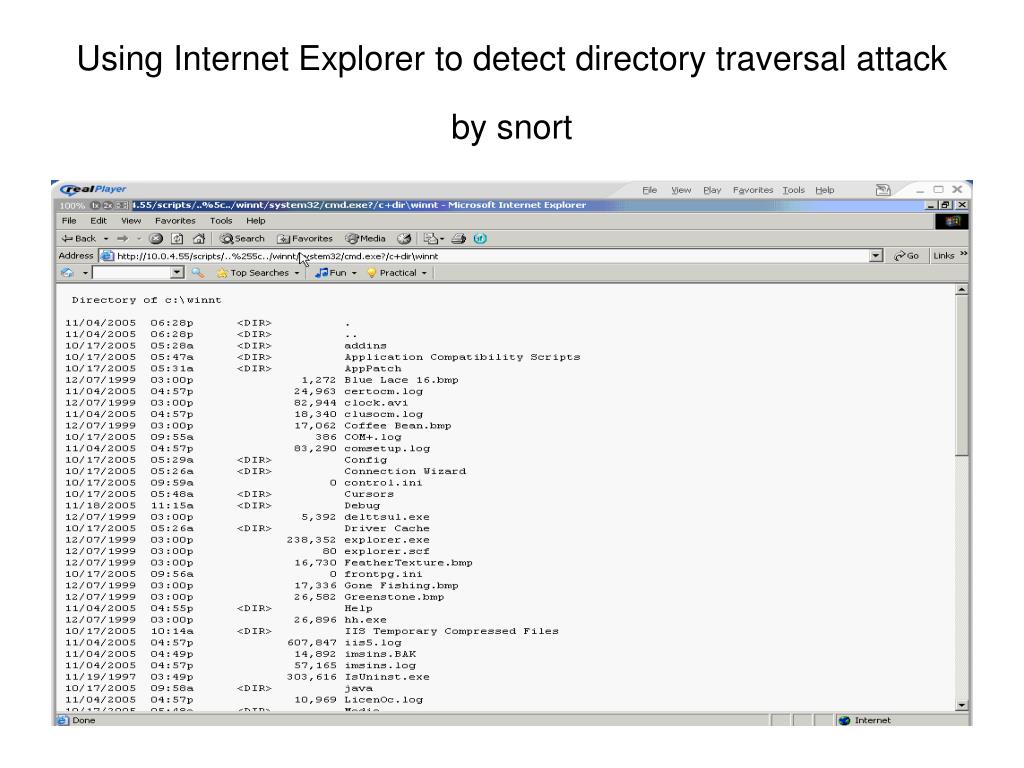The height and width of the screenshot is (768, 1024).
Task: Click the page icon in address bar
Action: click(106, 256)
